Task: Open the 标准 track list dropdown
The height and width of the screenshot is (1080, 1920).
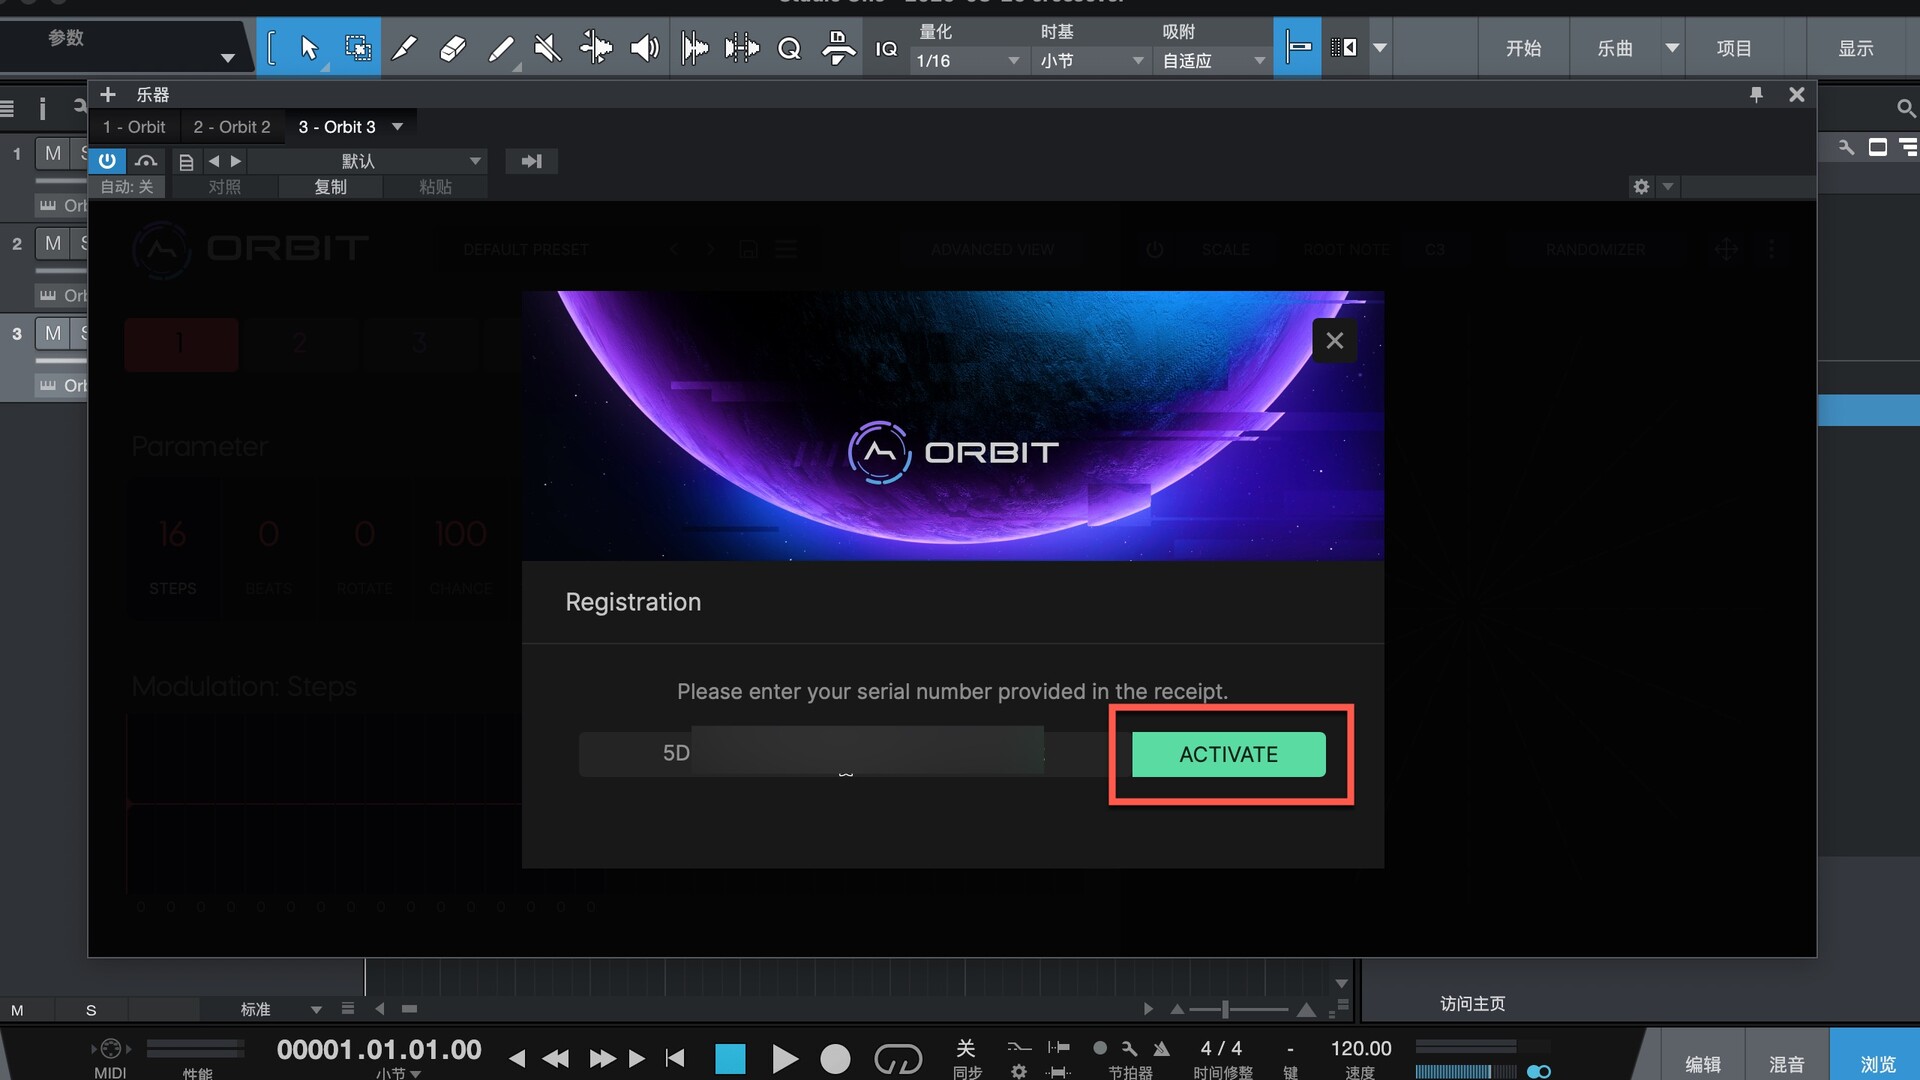Action: click(280, 1009)
